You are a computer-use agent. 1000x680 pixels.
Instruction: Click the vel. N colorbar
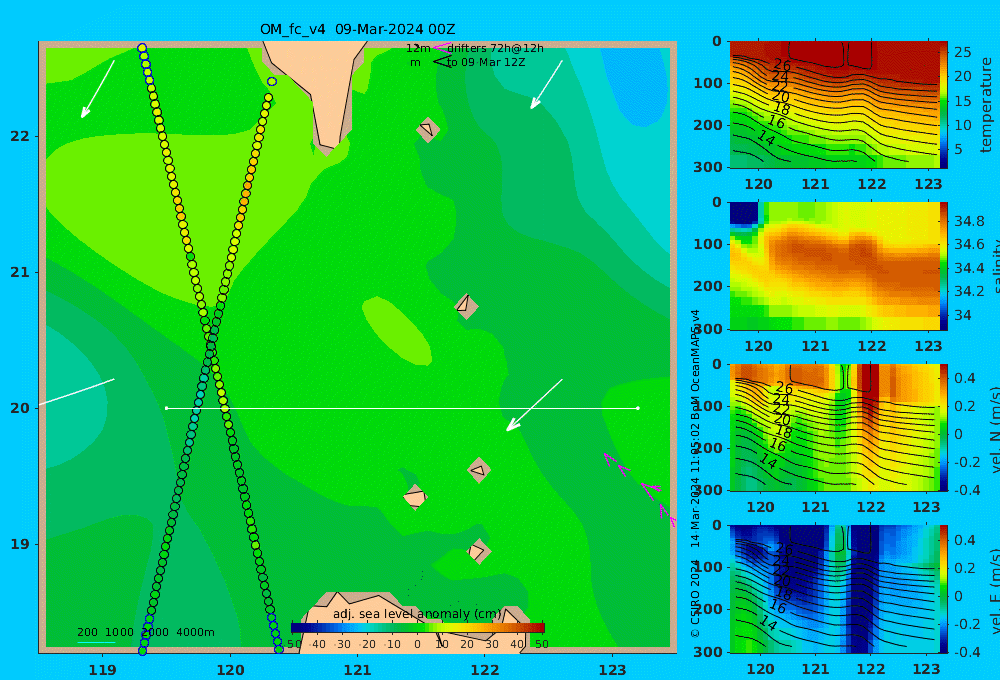click(x=944, y=427)
